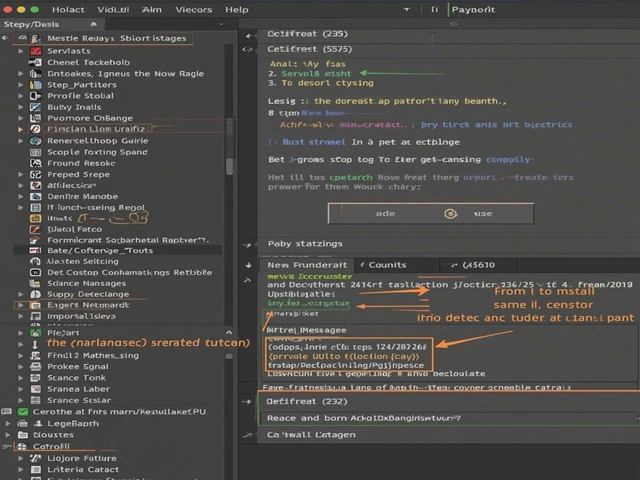Viewport: 640px width, 480px height.
Task: Click the Sranea Laber row icon
Action: pos(36,389)
